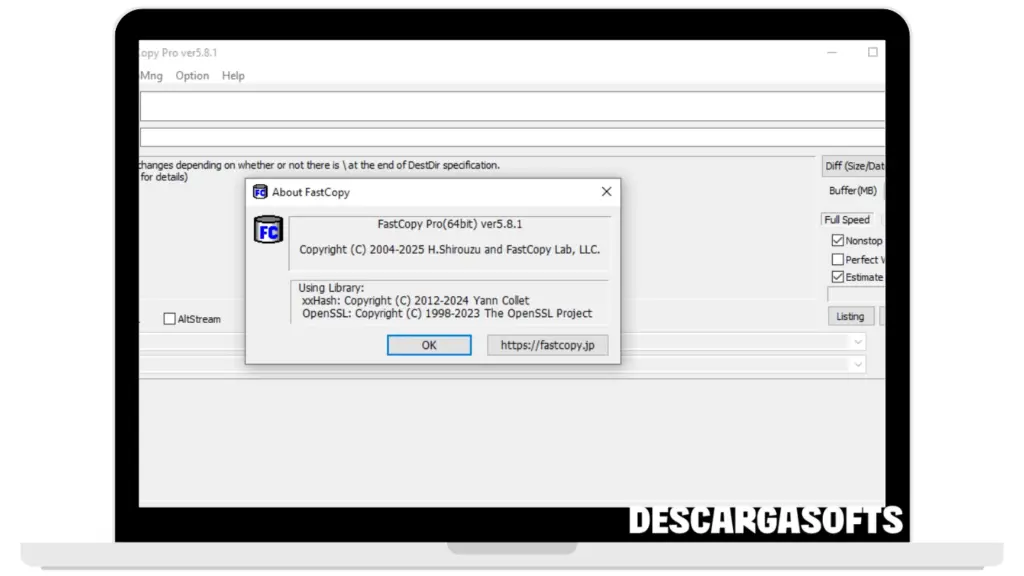Minimize the FastCopy Pro window
The width and height of the screenshot is (1024, 576).
[832, 52]
